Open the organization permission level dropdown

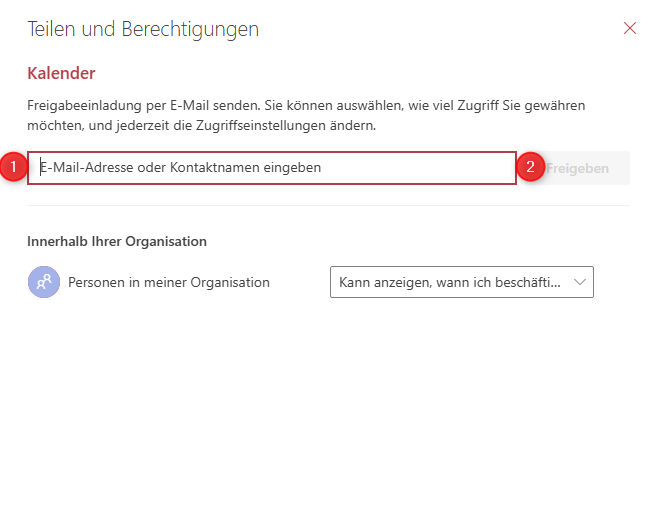click(461, 282)
